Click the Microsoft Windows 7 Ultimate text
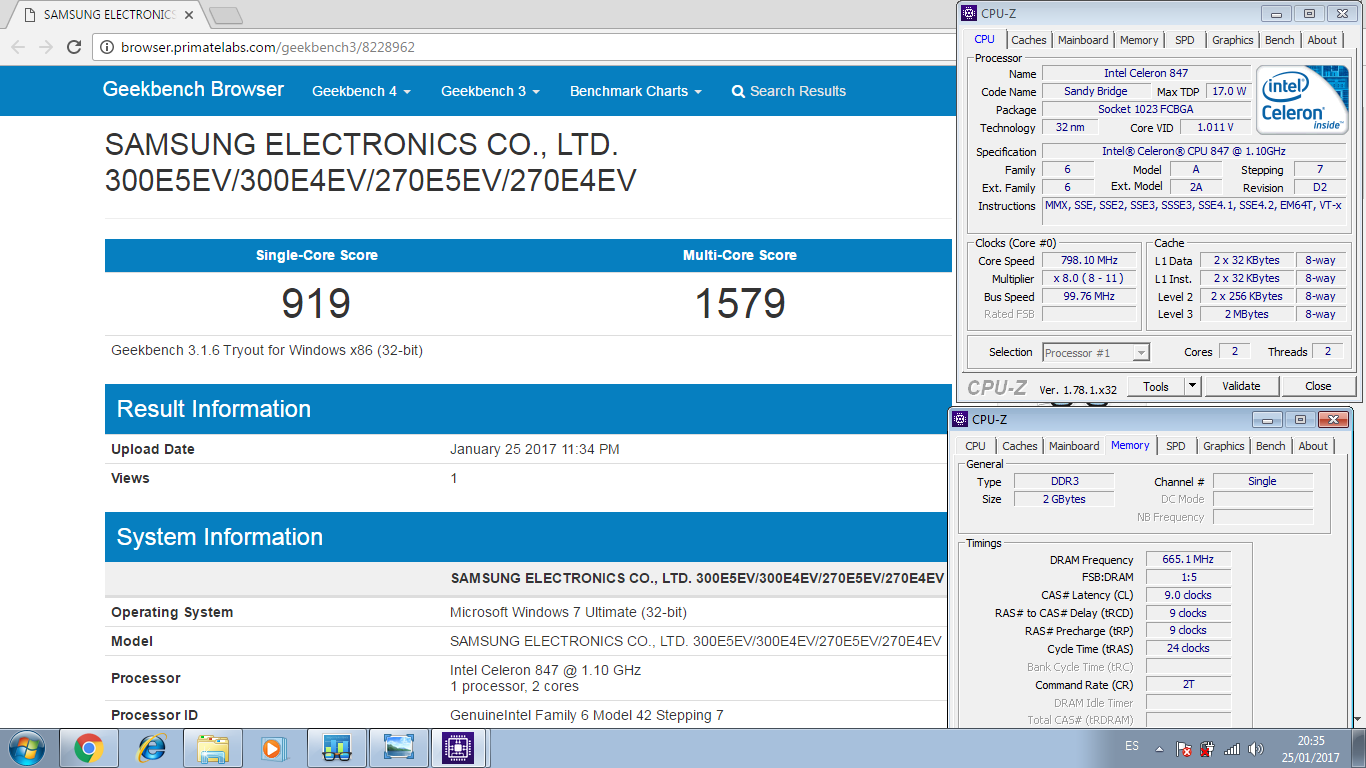 pyautogui.click(x=568, y=612)
